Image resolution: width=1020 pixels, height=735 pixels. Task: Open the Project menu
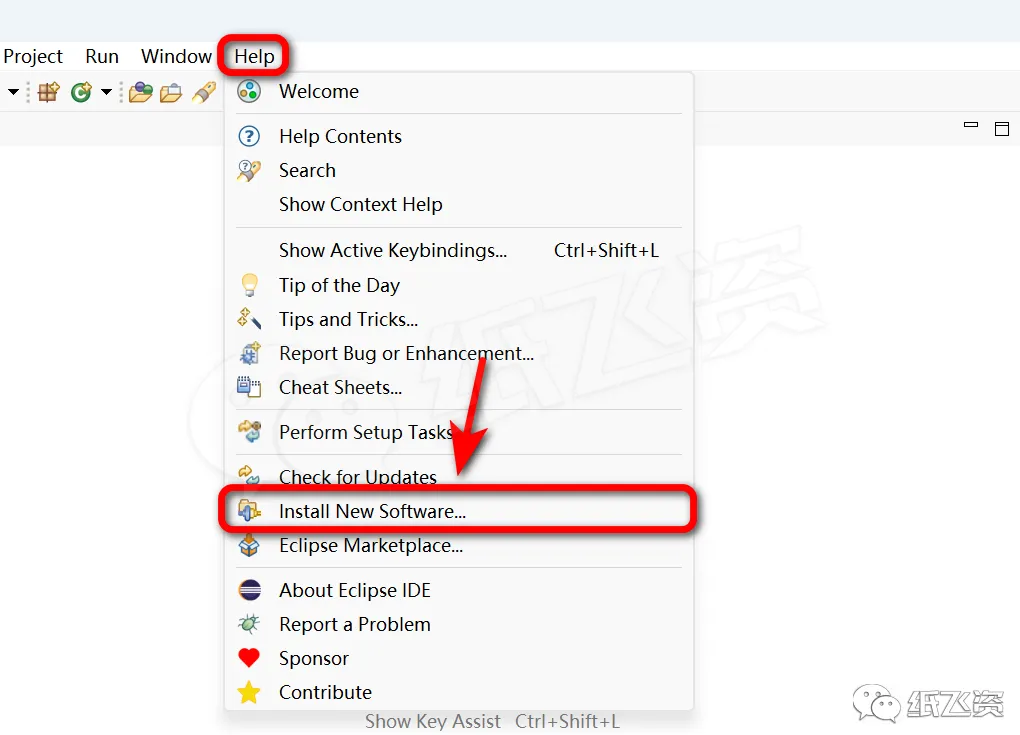33,57
